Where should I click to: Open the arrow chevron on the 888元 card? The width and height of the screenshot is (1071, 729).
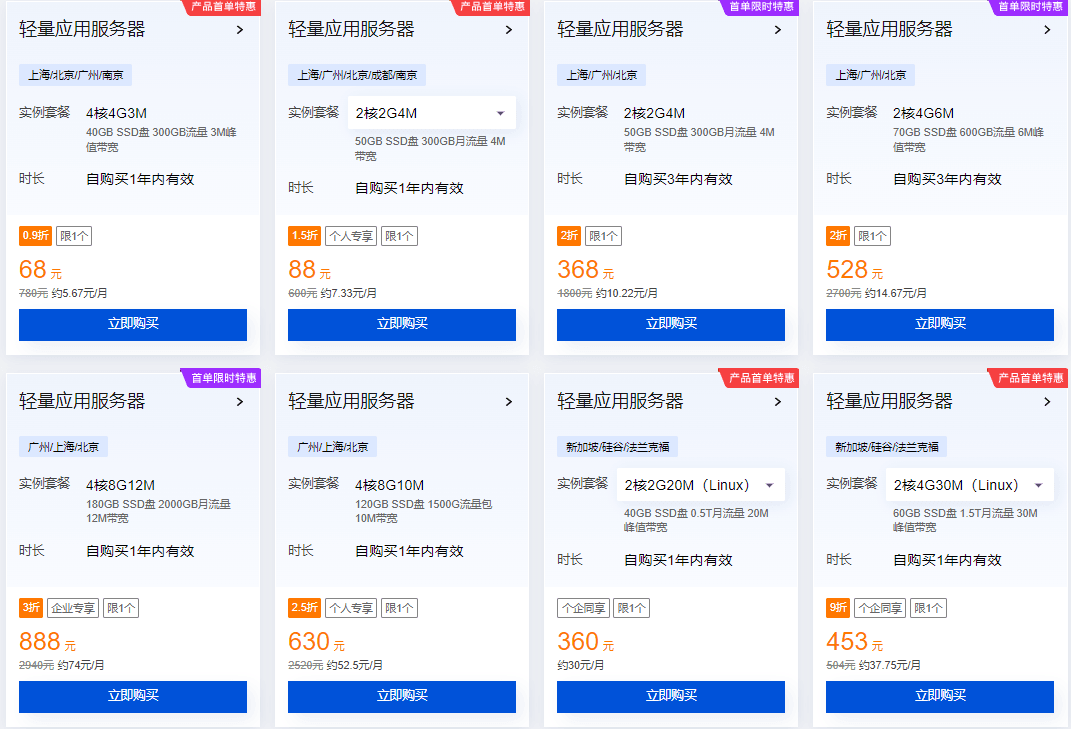pyautogui.click(x=240, y=402)
